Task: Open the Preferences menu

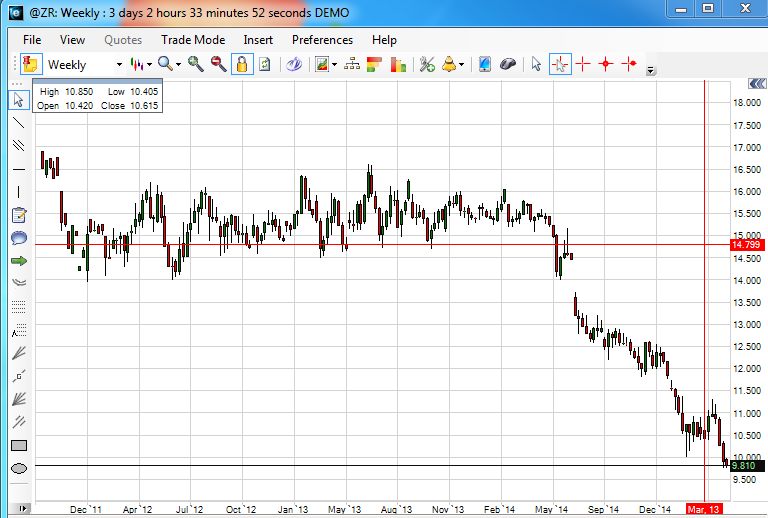Action: (x=322, y=40)
